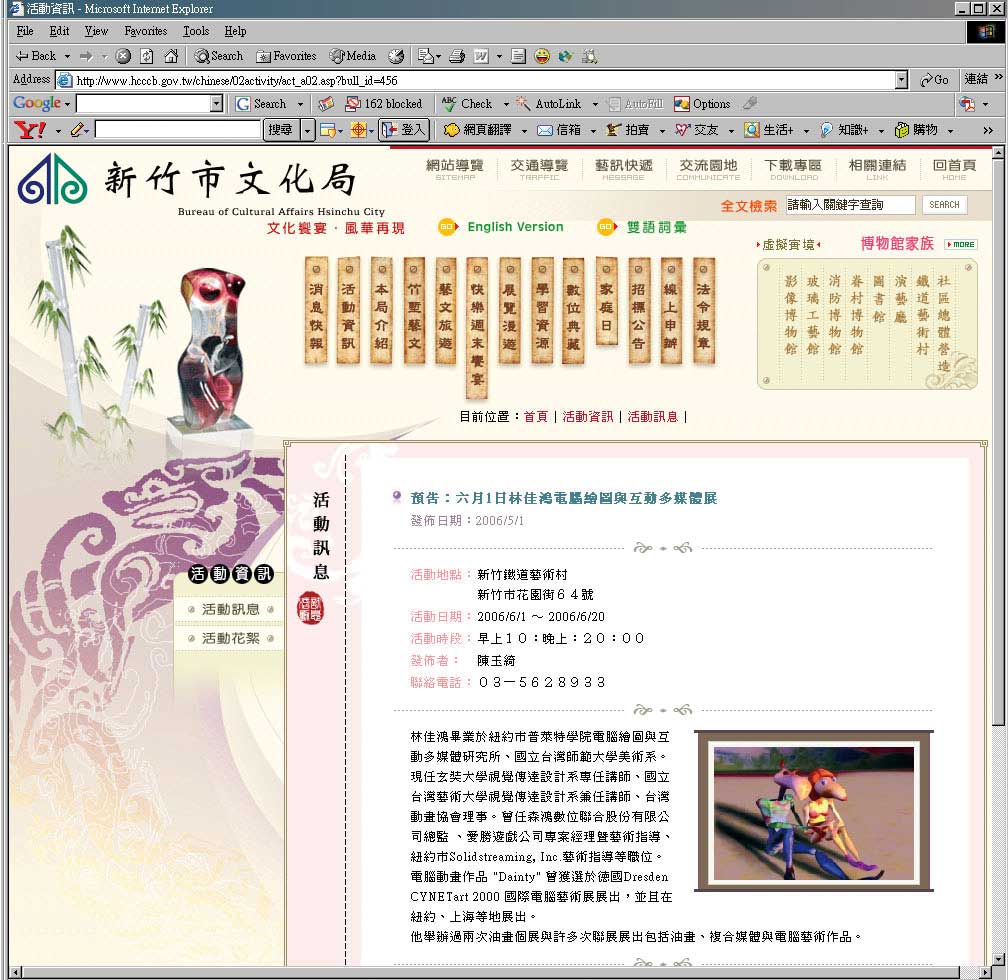
Task: Click the 網頁翻譯 translate button
Action: (x=478, y=130)
